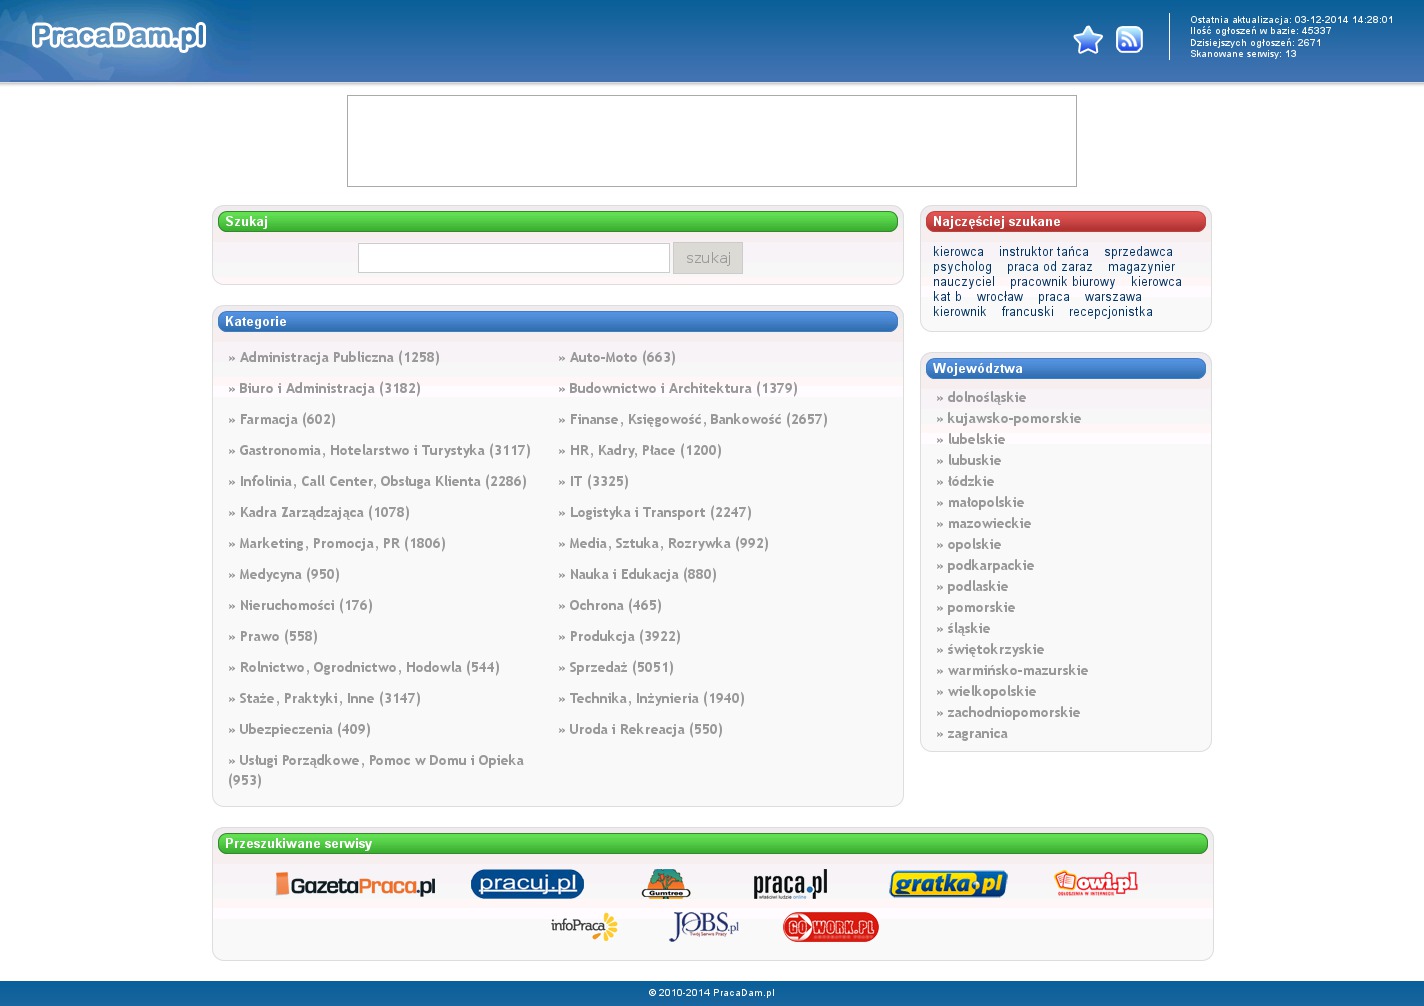
Task: Open the GoWork.pl logo
Action: click(831, 927)
